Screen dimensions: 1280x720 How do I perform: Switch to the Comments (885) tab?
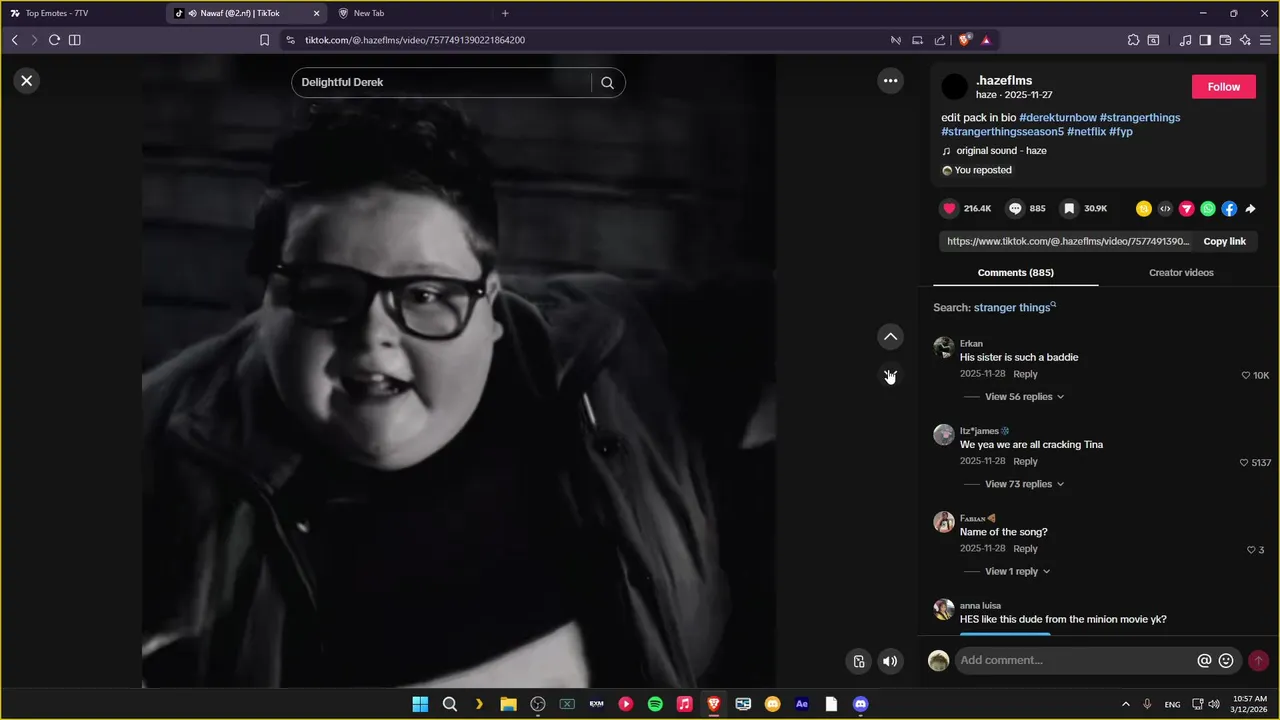1015,272
